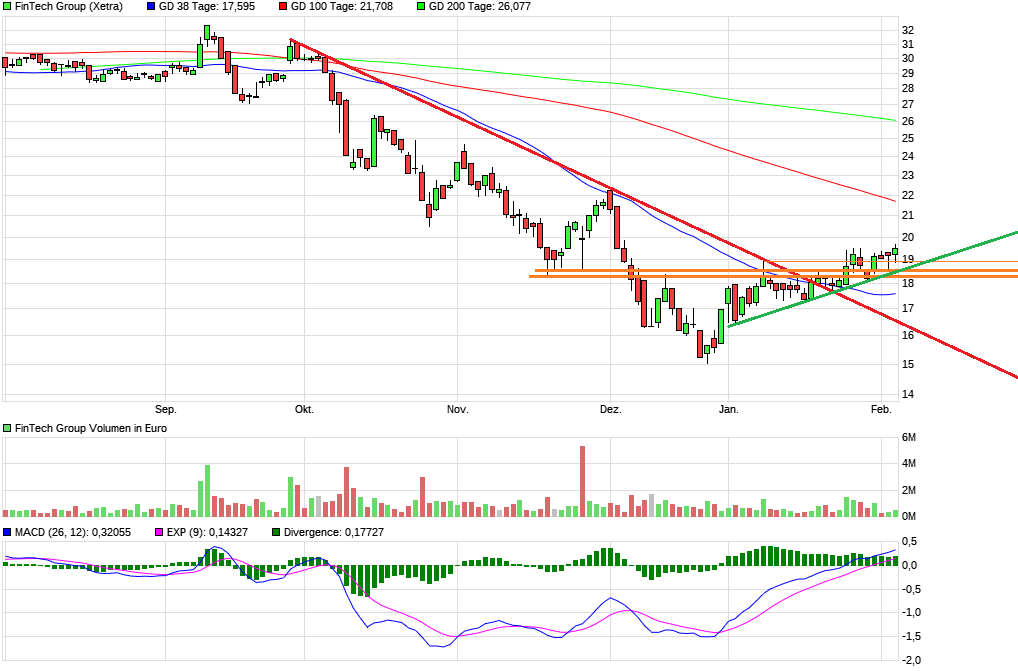Image resolution: width=1018 pixels, height=671 pixels.
Task: Click the price axis value 14
Action: click(x=908, y=394)
